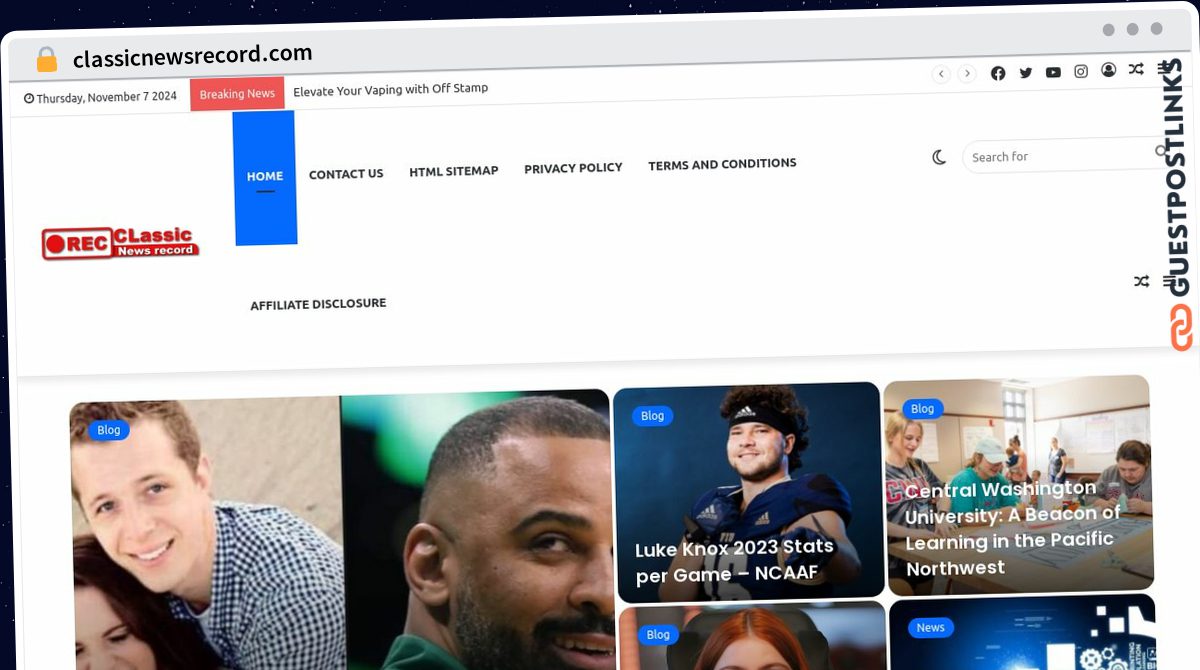The height and width of the screenshot is (670, 1200).
Task: Open the Affiliate Disclosure menu item
Action: [318, 304]
